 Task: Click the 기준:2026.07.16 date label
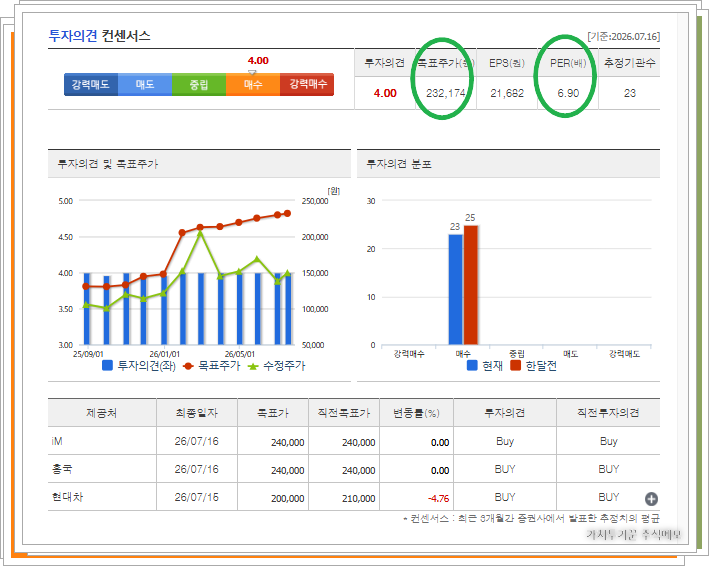tap(624, 36)
